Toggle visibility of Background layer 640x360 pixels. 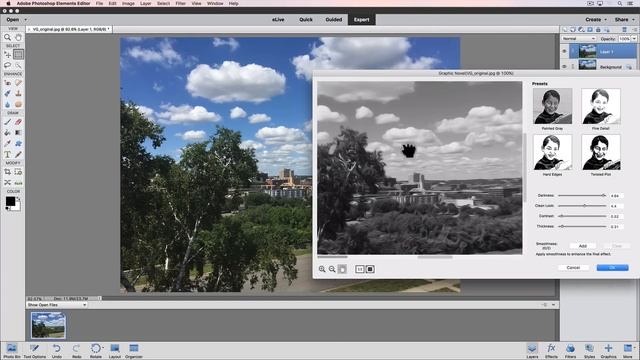click(x=564, y=66)
